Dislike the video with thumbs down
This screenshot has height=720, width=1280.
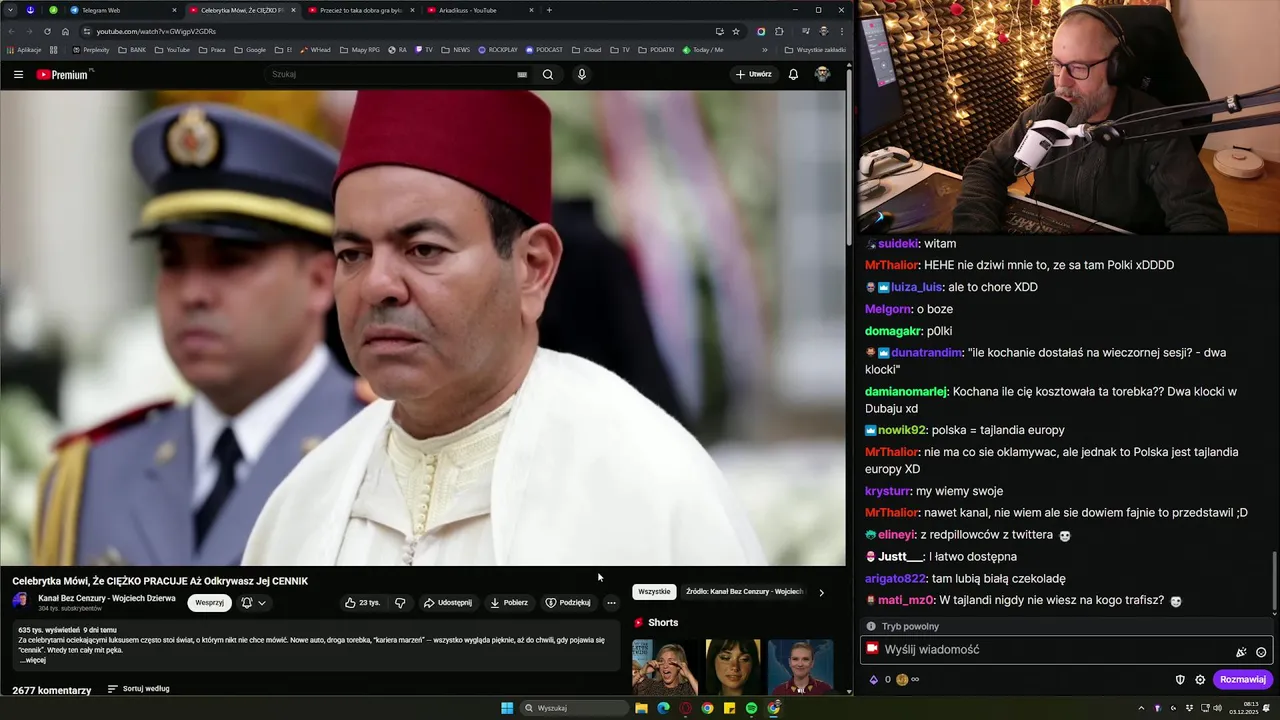tap(400, 603)
